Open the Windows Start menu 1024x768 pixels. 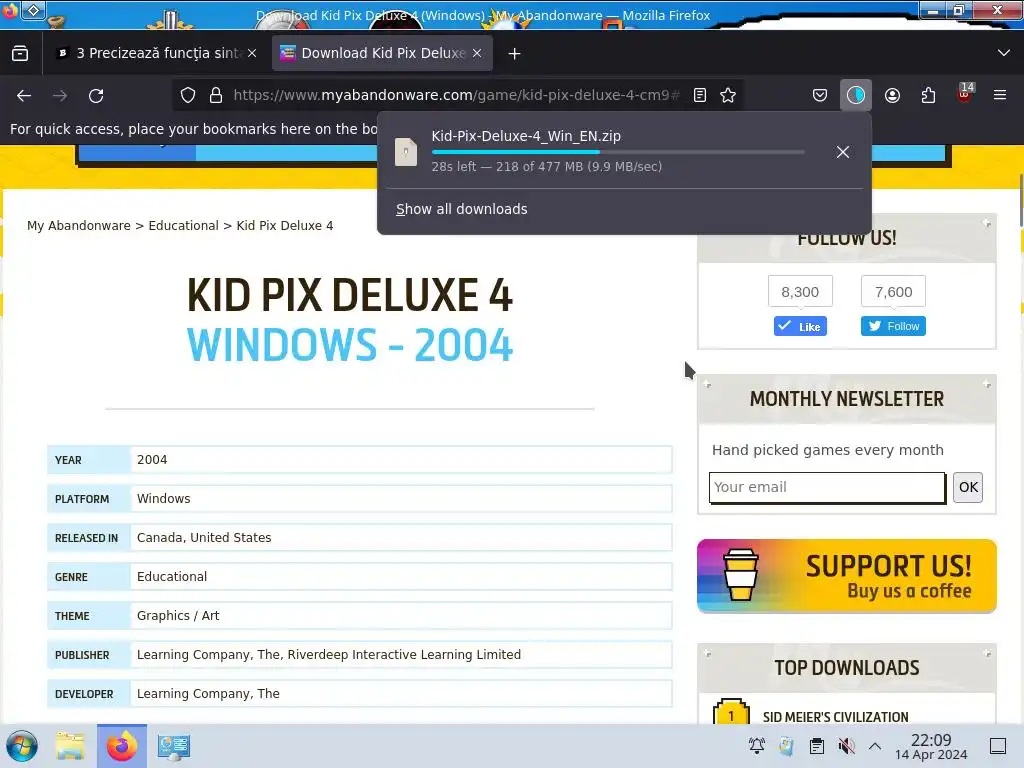click(22, 746)
